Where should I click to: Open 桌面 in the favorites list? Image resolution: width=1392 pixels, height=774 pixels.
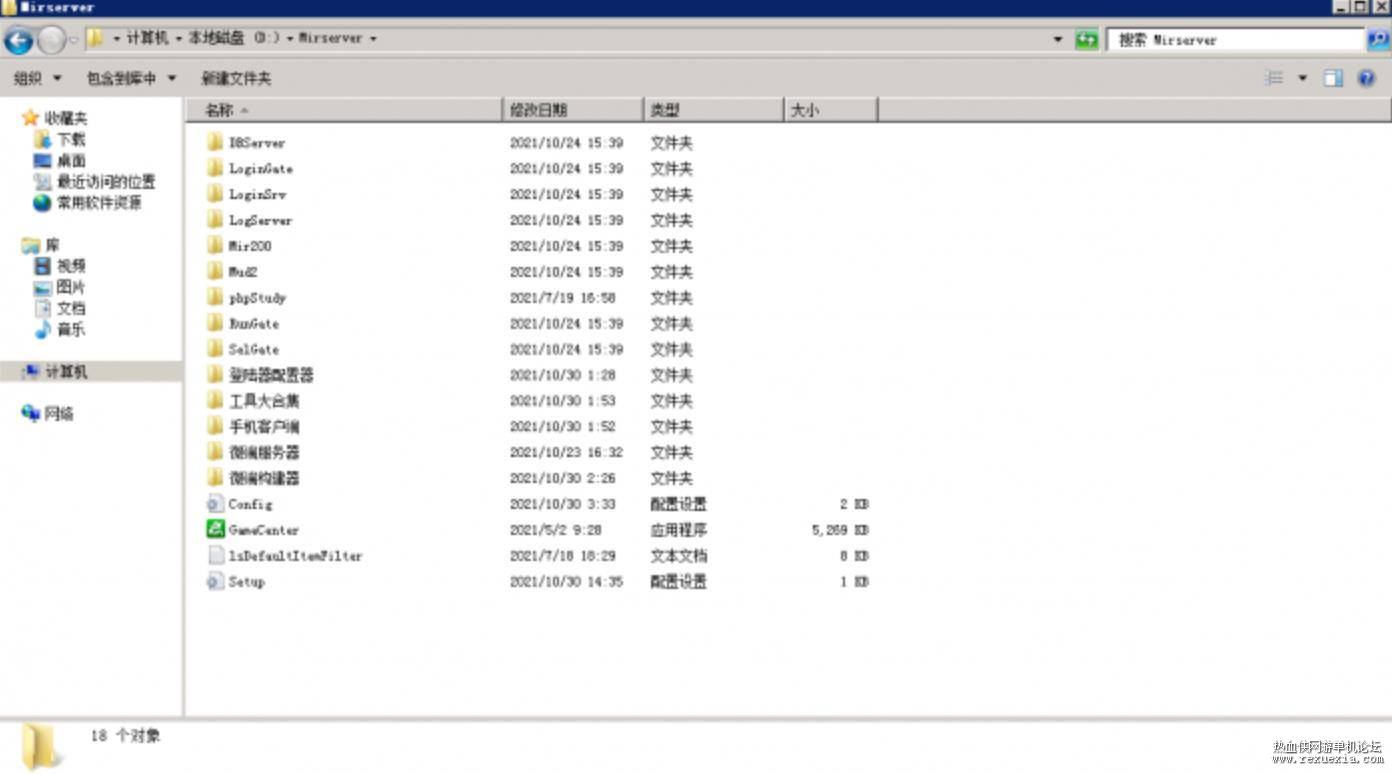pyautogui.click(x=70, y=160)
